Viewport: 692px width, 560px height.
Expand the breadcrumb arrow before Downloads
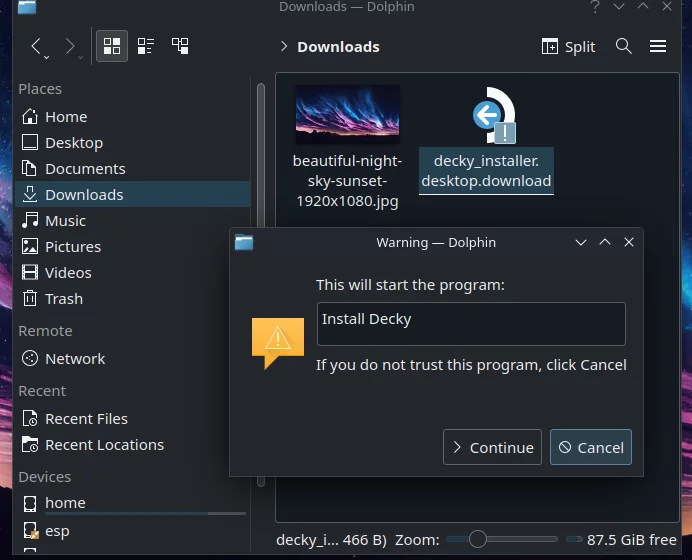click(x=284, y=46)
